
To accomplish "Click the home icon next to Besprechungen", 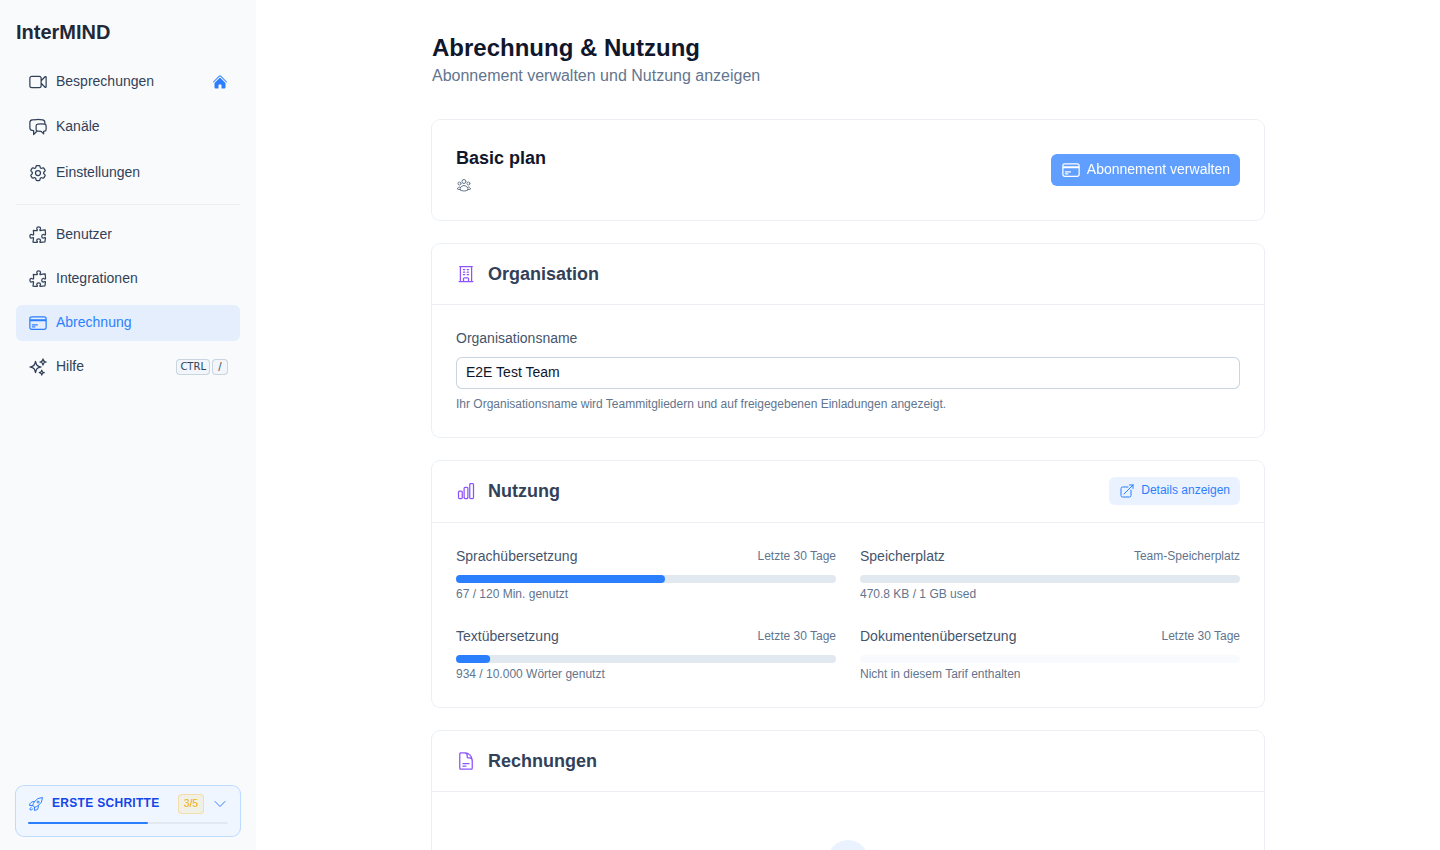I will [220, 82].
